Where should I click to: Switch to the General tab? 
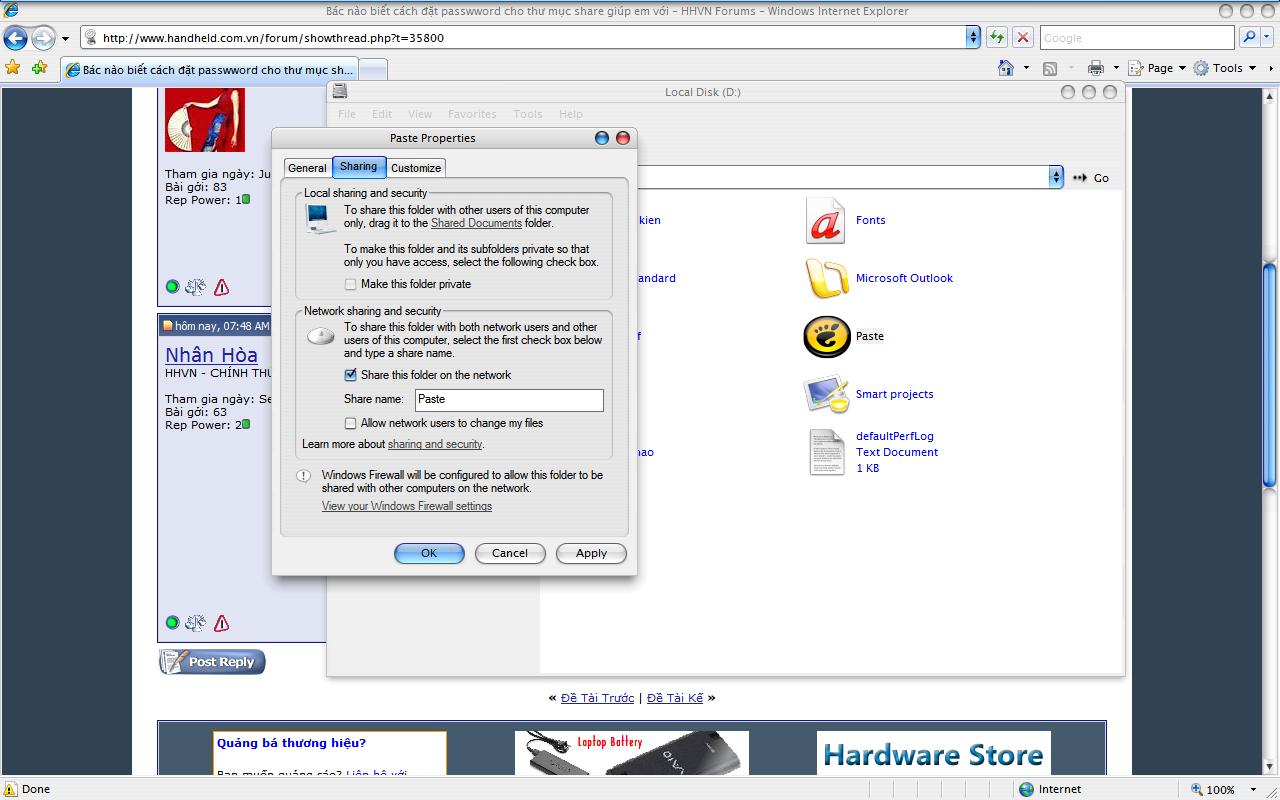tap(307, 168)
